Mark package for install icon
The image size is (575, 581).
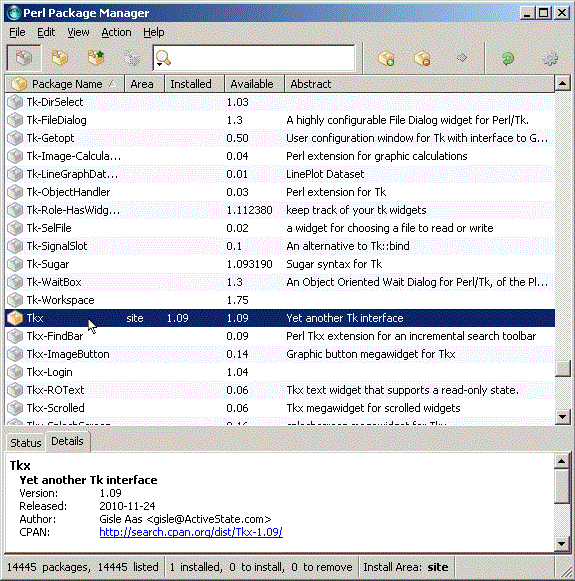(386, 58)
